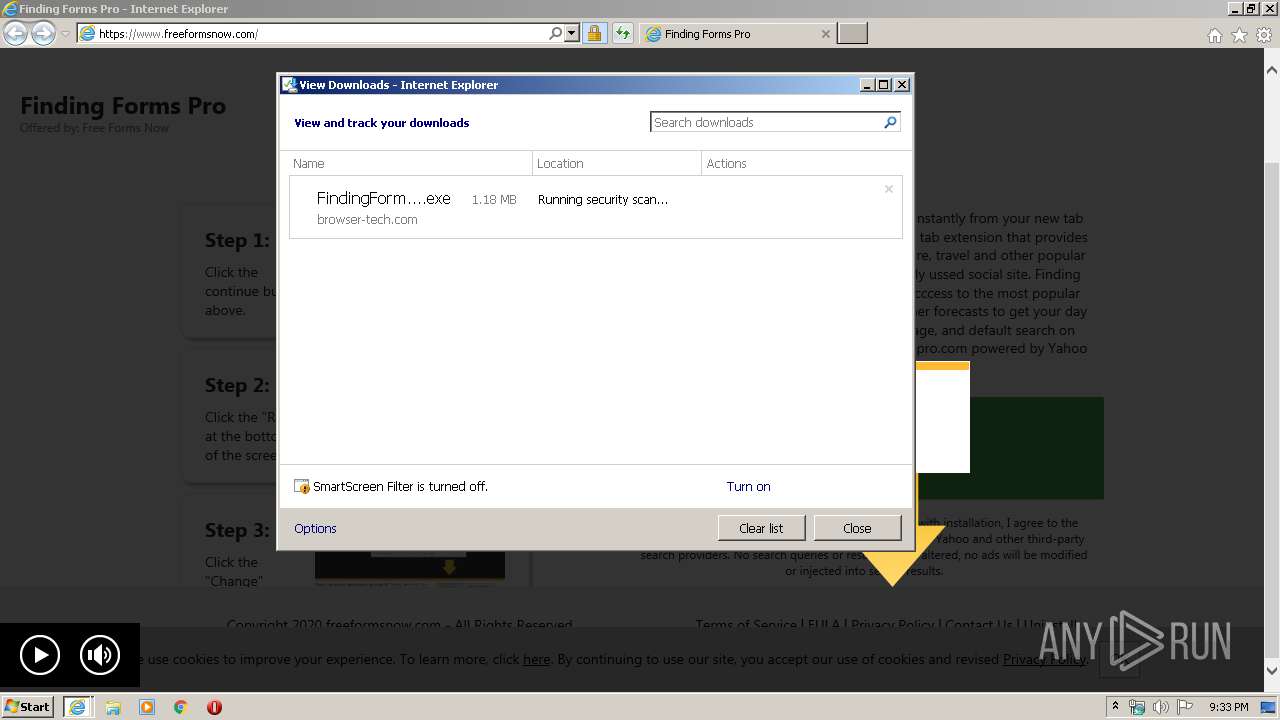Click the Show desktop tray button
1280x720 pixels.
(x=1270, y=707)
